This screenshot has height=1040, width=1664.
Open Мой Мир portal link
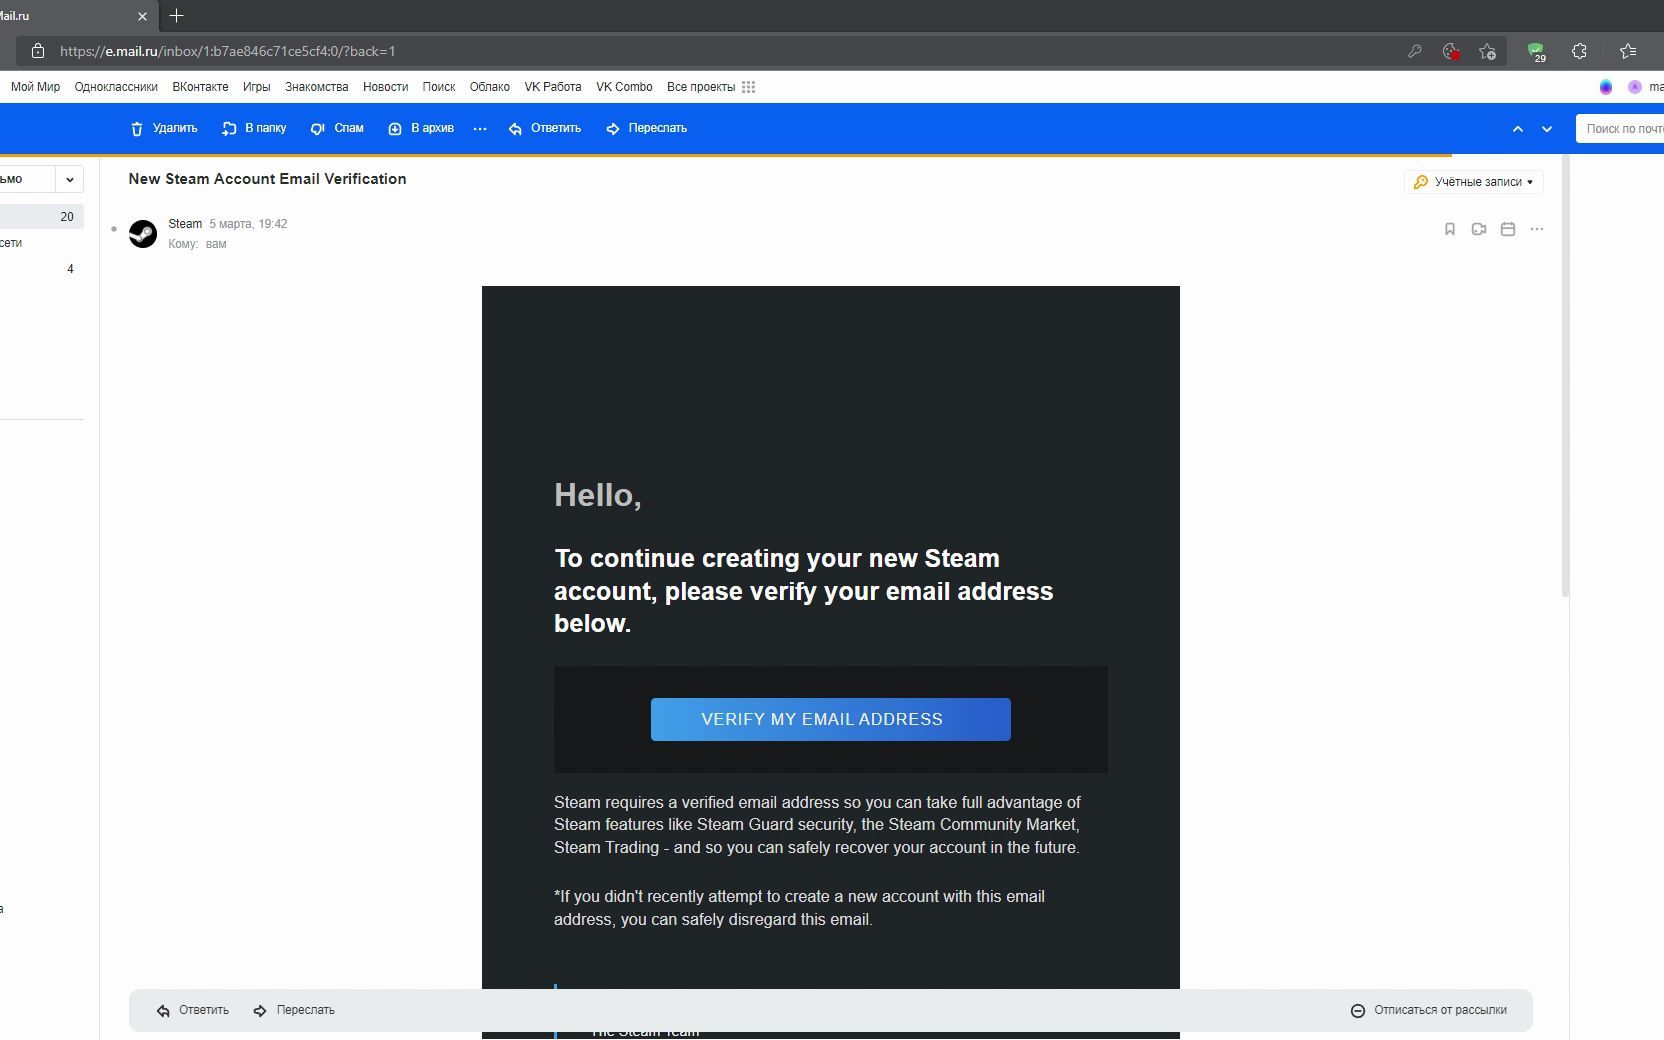click(35, 87)
